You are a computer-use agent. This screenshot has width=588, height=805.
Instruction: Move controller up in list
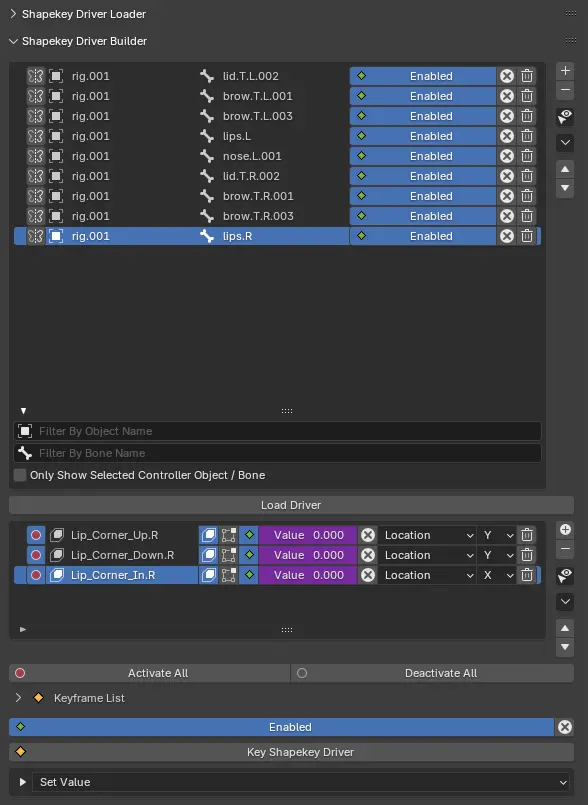(x=565, y=169)
